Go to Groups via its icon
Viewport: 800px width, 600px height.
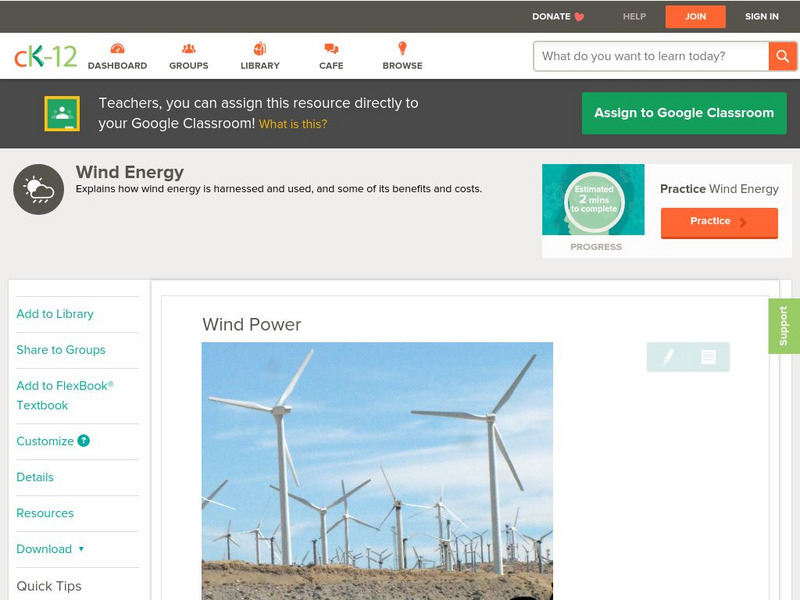188,49
